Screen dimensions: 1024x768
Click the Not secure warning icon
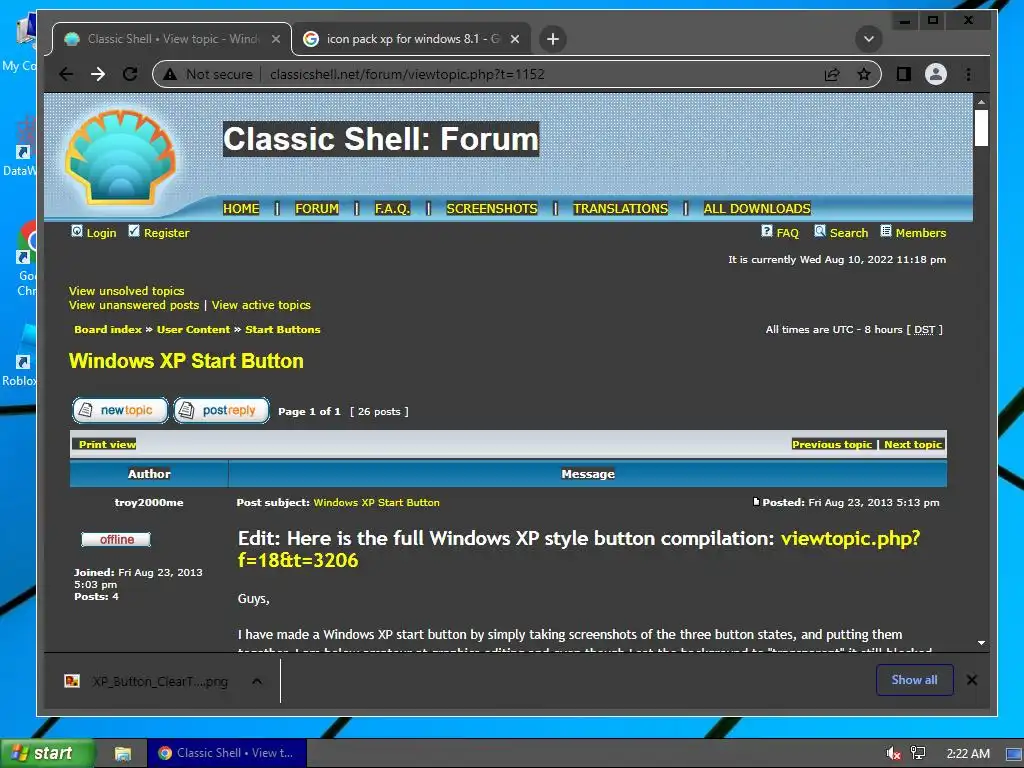(x=170, y=74)
